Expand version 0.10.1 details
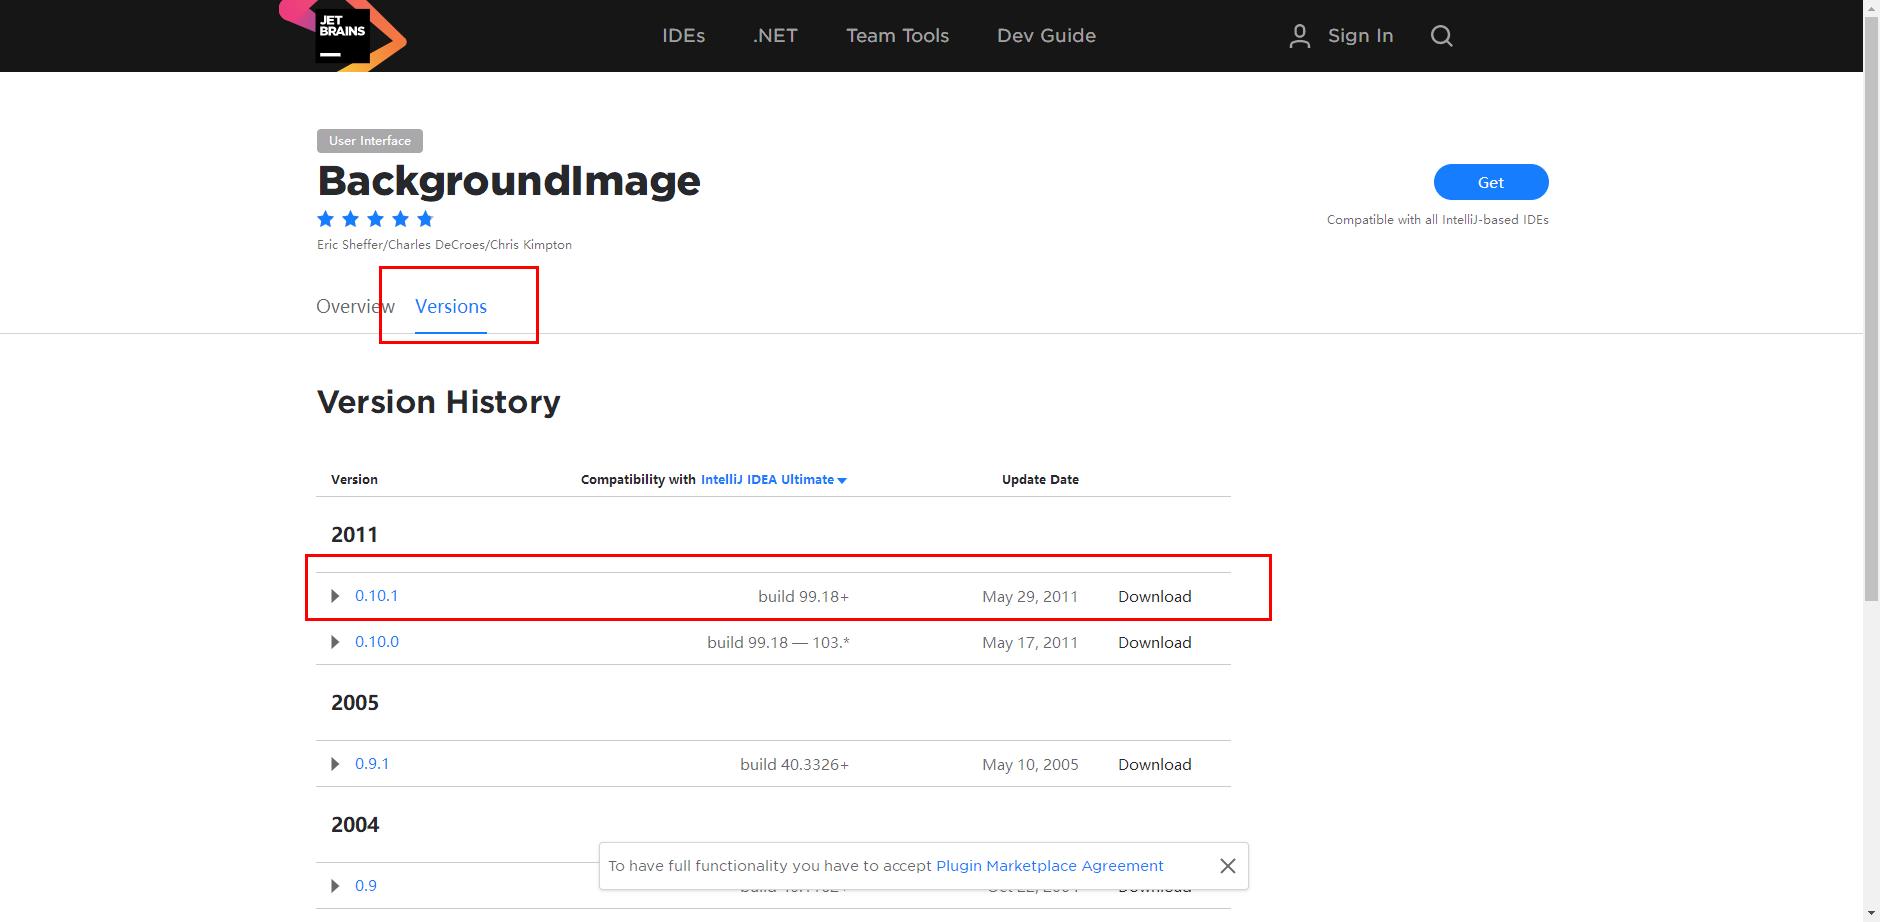 click(335, 596)
